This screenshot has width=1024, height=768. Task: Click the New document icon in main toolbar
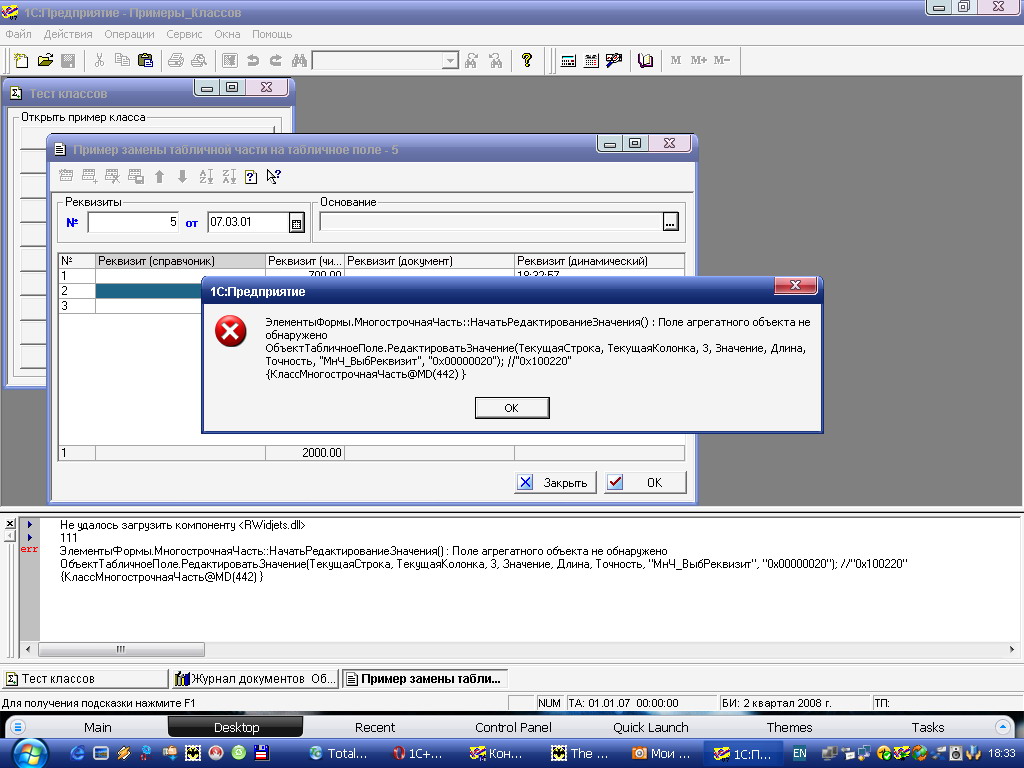(x=22, y=60)
